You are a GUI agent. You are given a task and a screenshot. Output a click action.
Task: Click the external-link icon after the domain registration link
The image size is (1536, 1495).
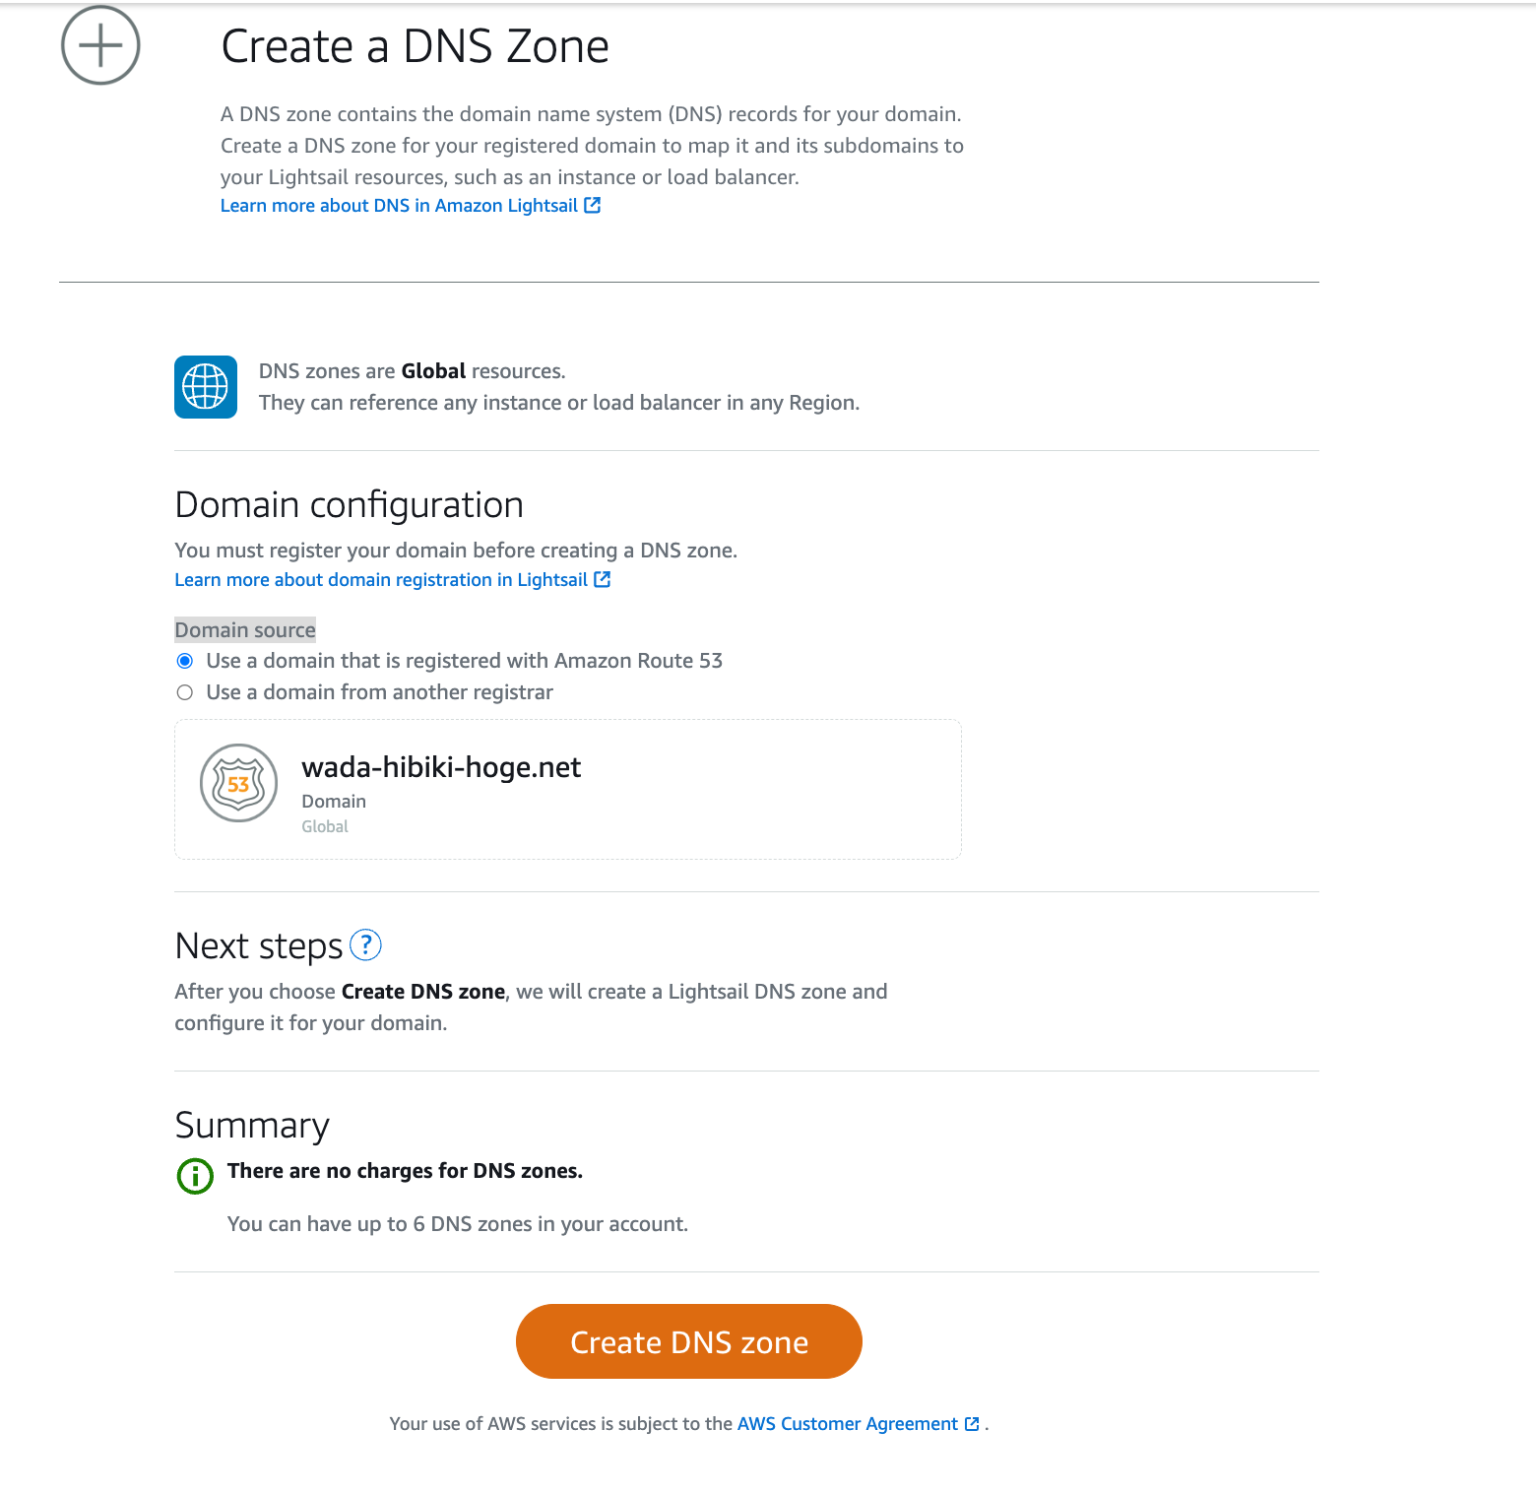tap(602, 579)
